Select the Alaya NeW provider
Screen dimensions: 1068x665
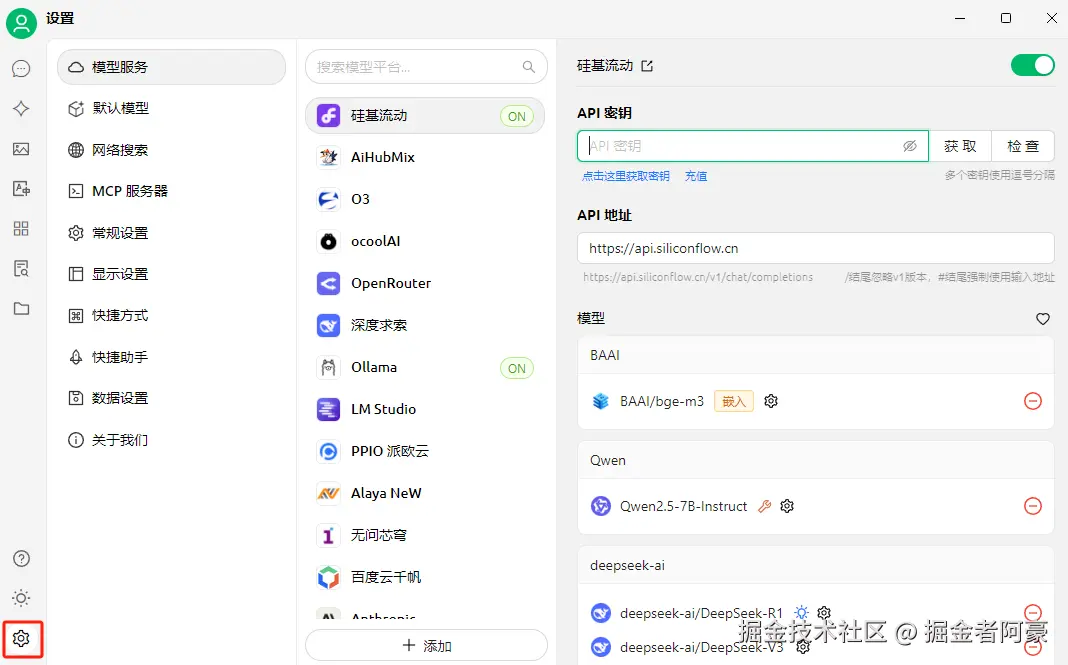click(x=425, y=493)
